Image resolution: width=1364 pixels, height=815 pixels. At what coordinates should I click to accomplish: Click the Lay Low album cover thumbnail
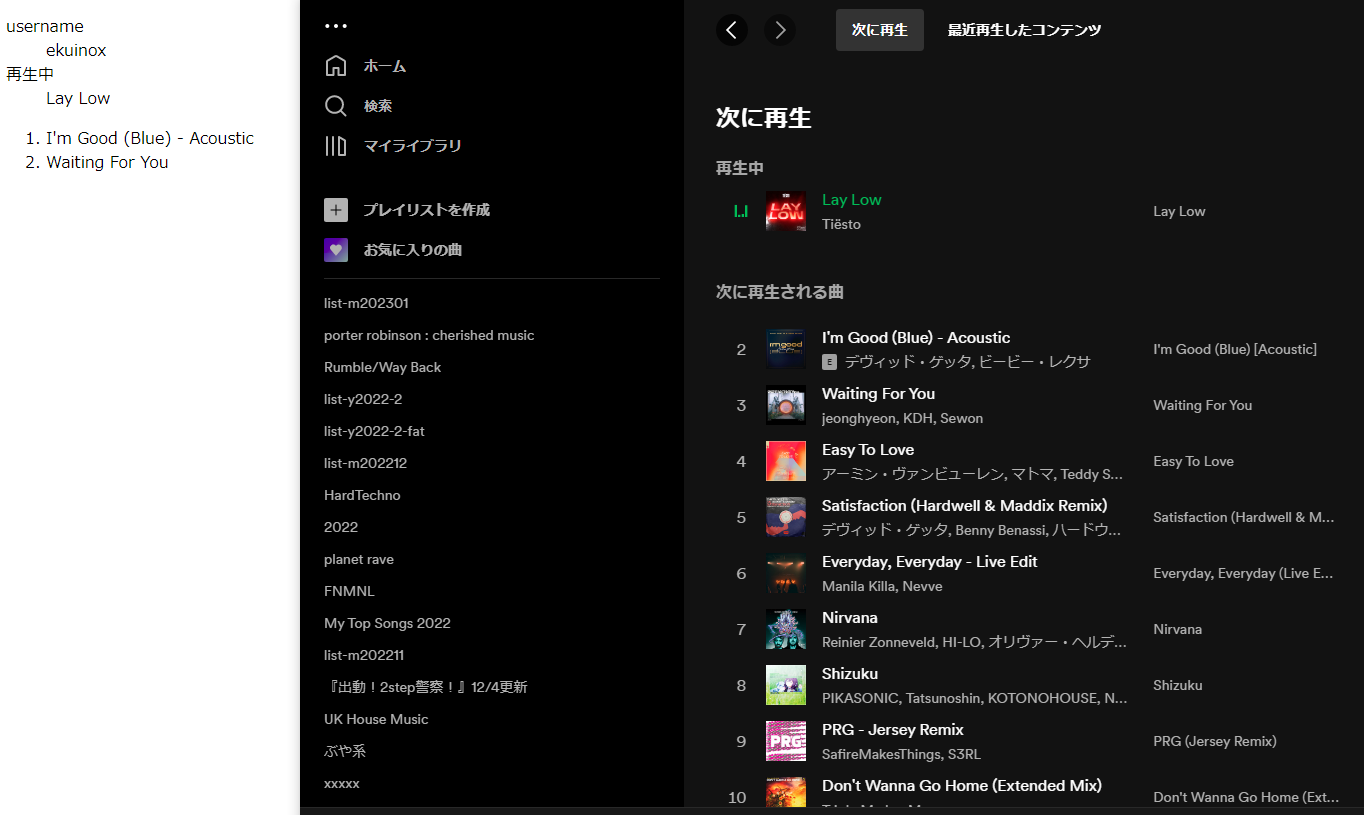tap(786, 211)
